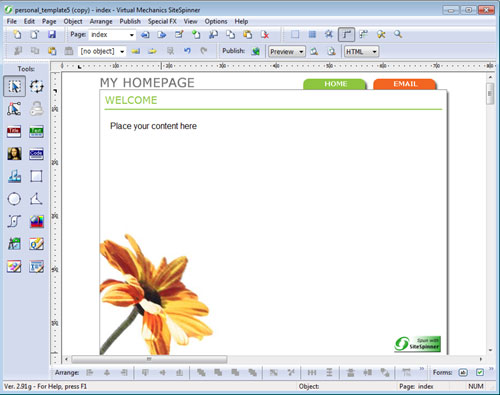
Task: Click the Lock object tool
Action: pos(36,109)
